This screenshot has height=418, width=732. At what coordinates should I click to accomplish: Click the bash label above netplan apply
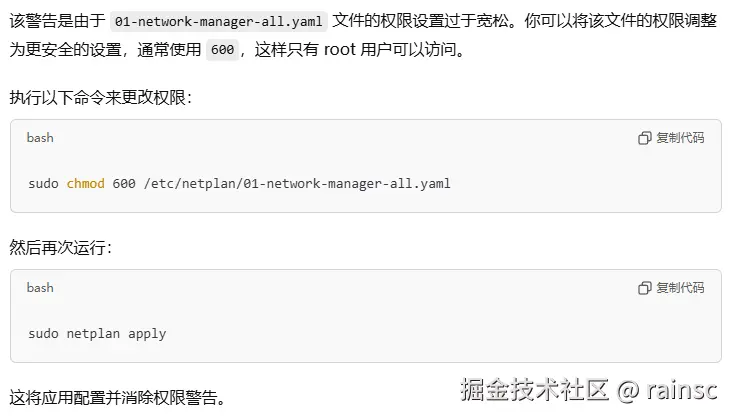(x=40, y=288)
